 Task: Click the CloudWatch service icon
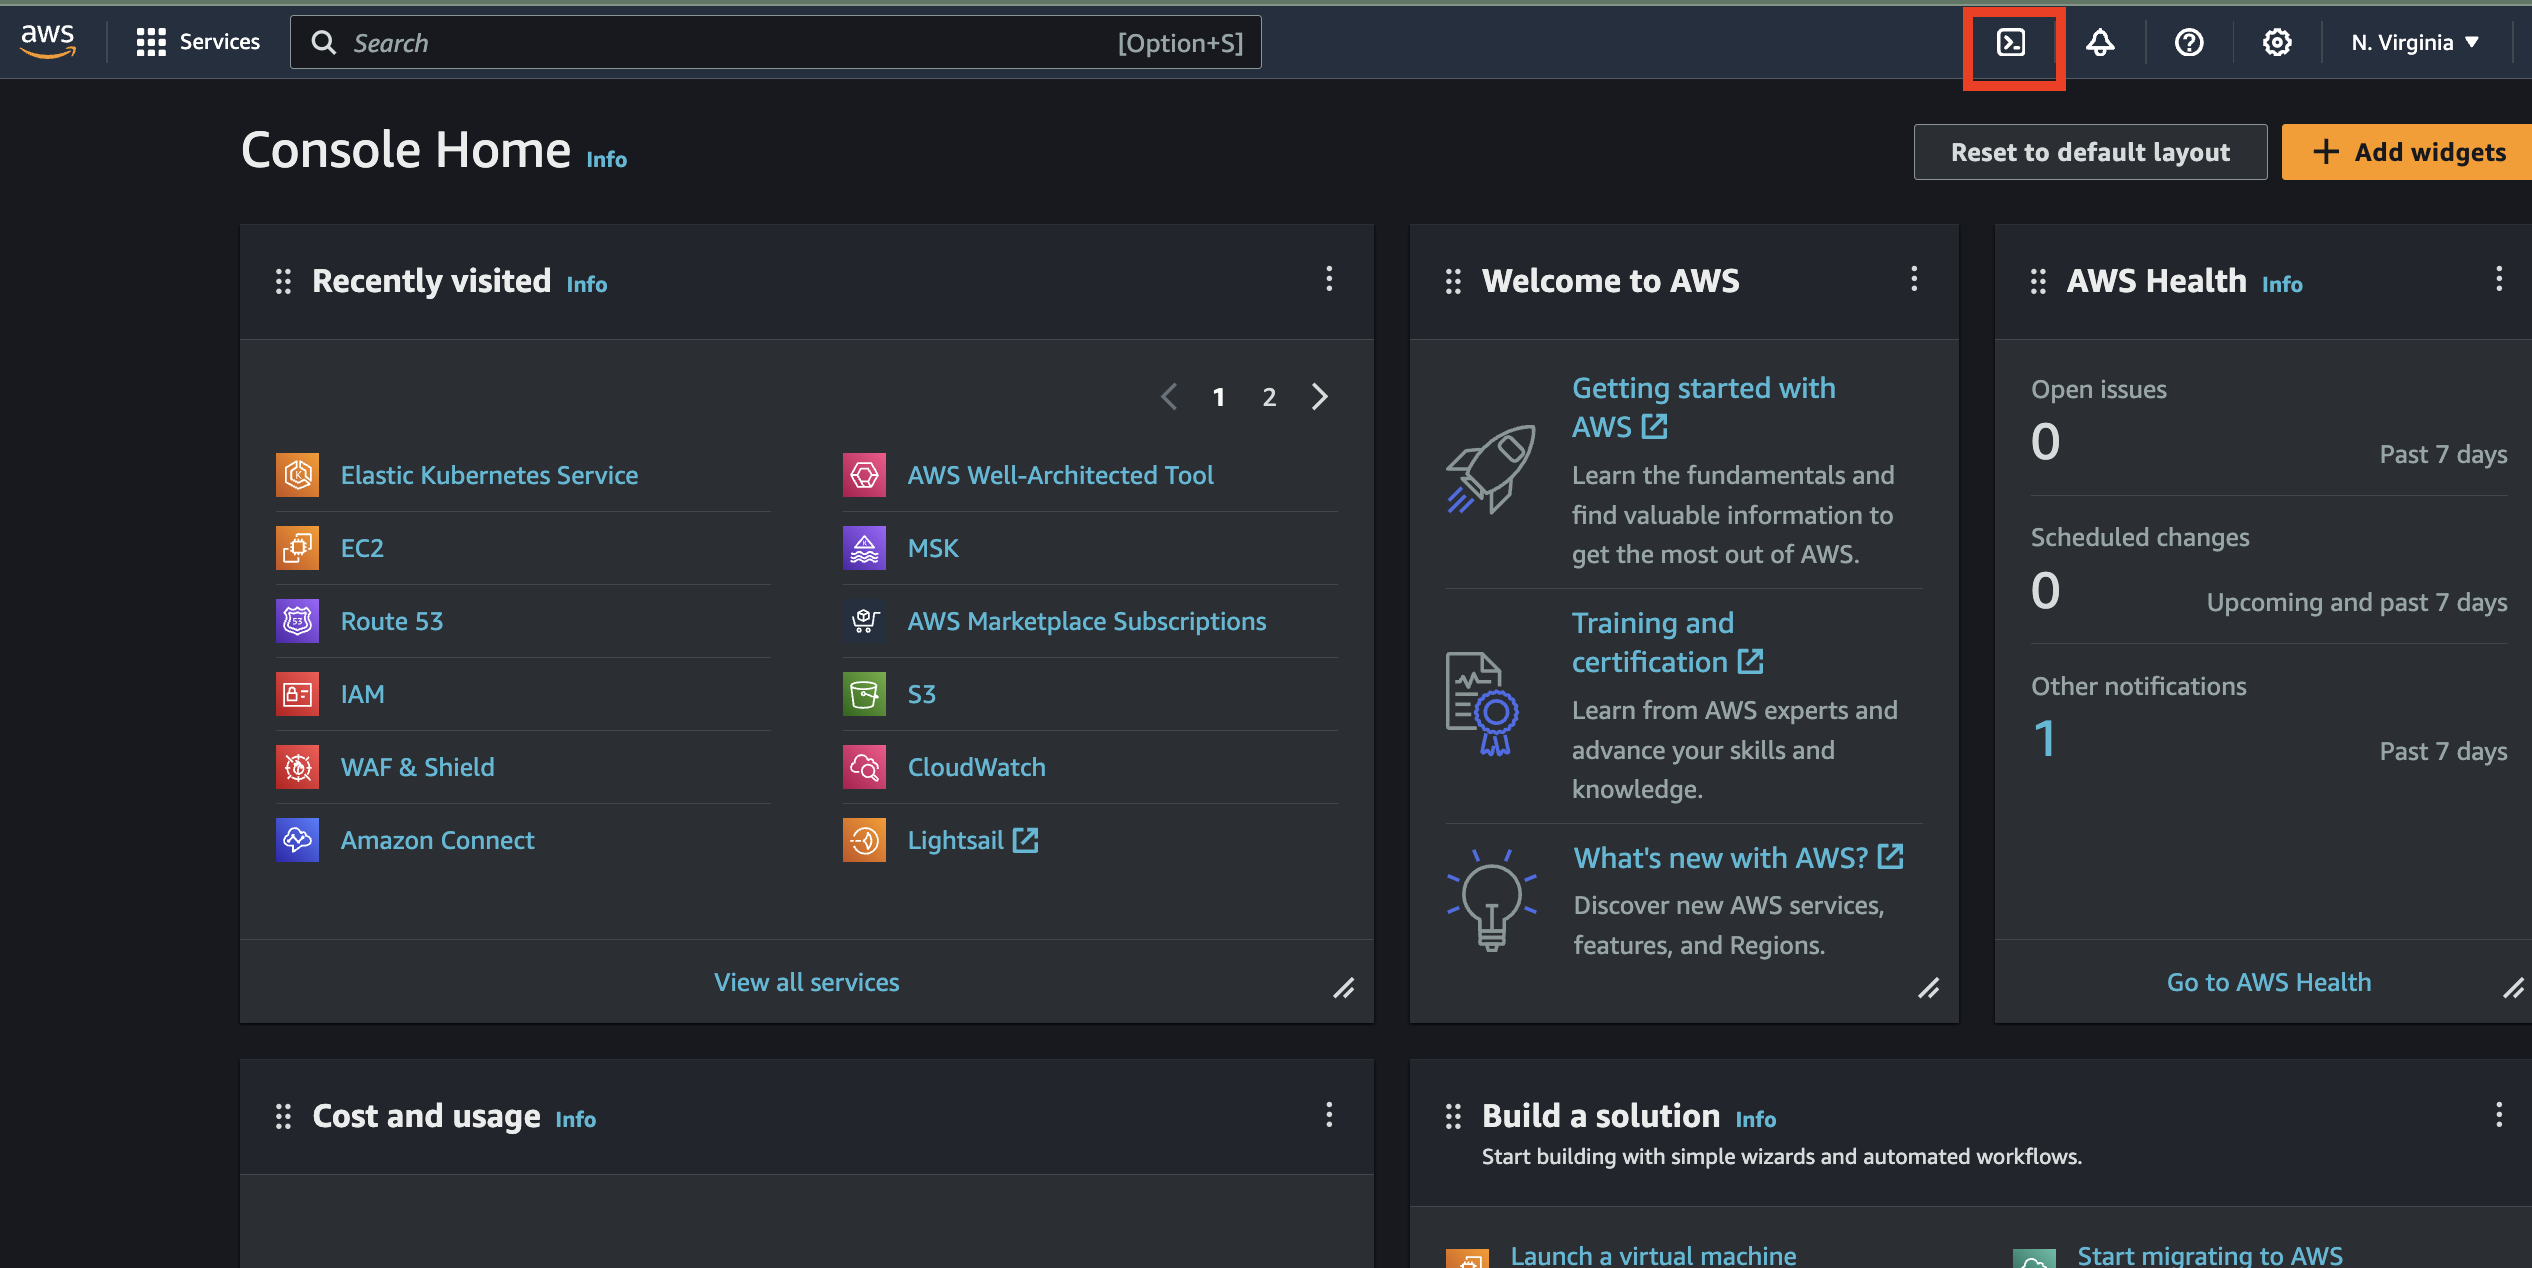tap(864, 766)
